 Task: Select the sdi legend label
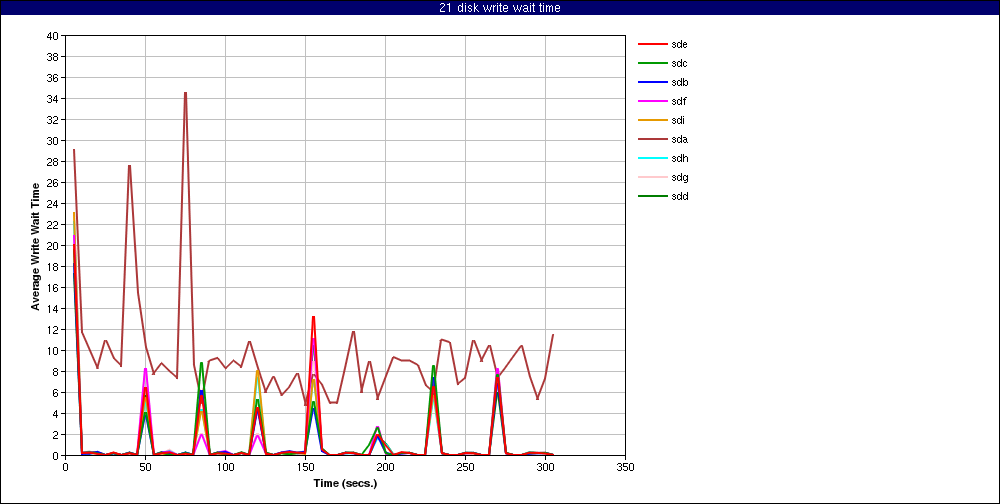(678, 121)
